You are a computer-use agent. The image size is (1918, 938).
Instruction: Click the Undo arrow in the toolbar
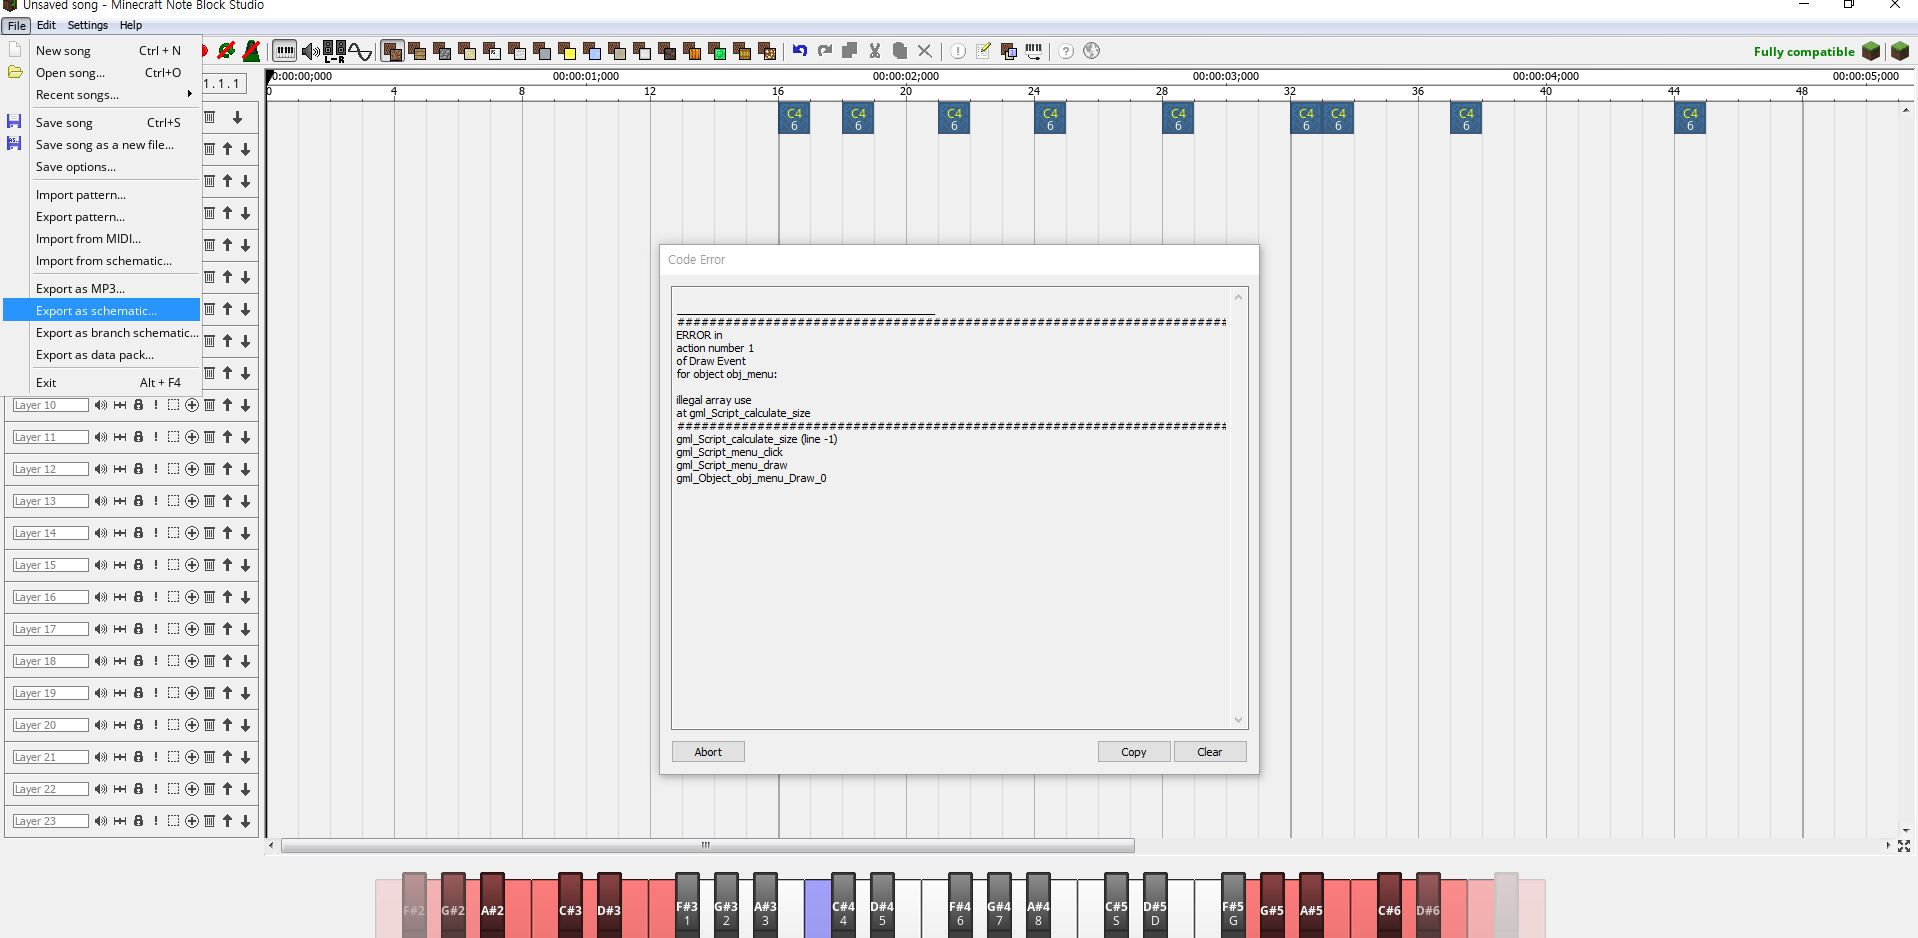(800, 50)
